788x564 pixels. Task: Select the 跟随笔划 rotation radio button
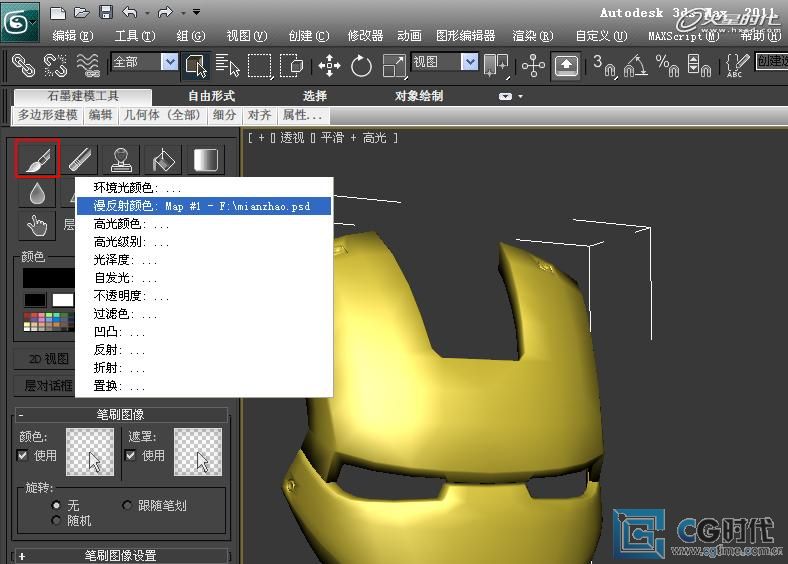click(127, 505)
